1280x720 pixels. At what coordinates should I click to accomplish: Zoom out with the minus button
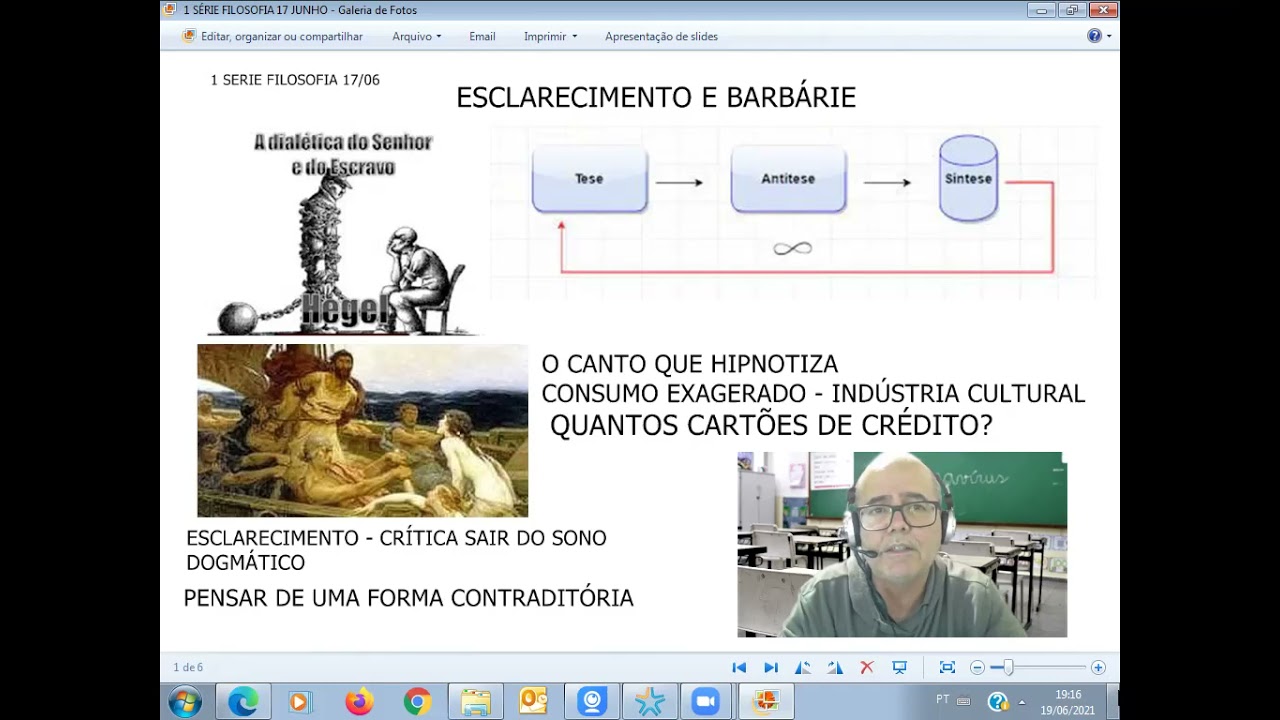point(977,667)
